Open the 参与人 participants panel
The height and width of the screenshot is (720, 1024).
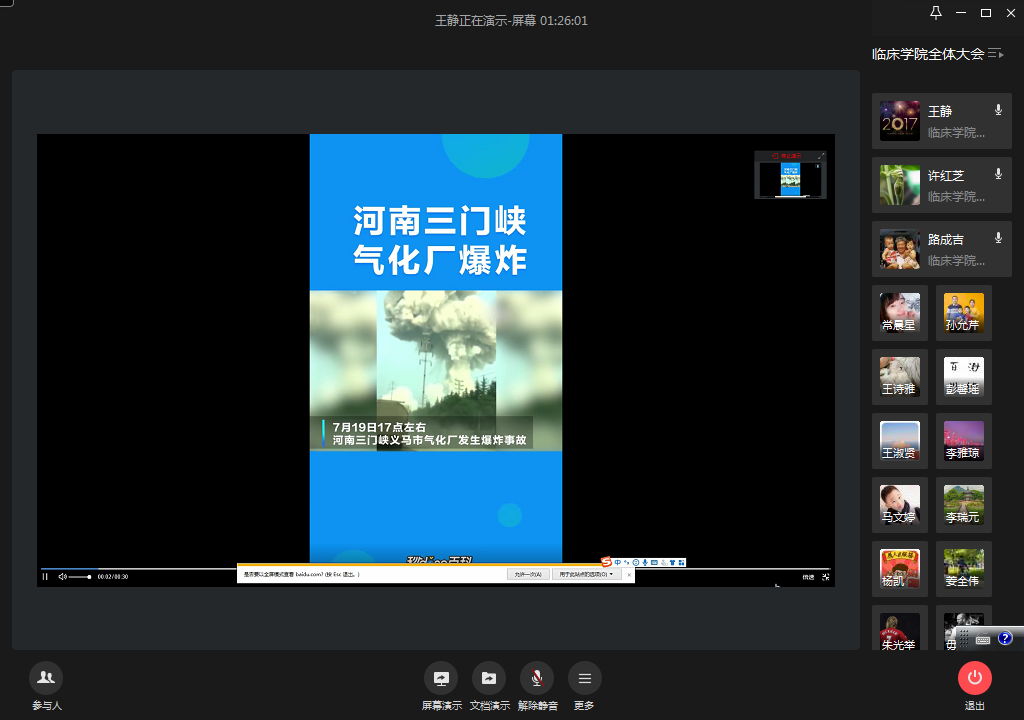[x=46, y=678]
